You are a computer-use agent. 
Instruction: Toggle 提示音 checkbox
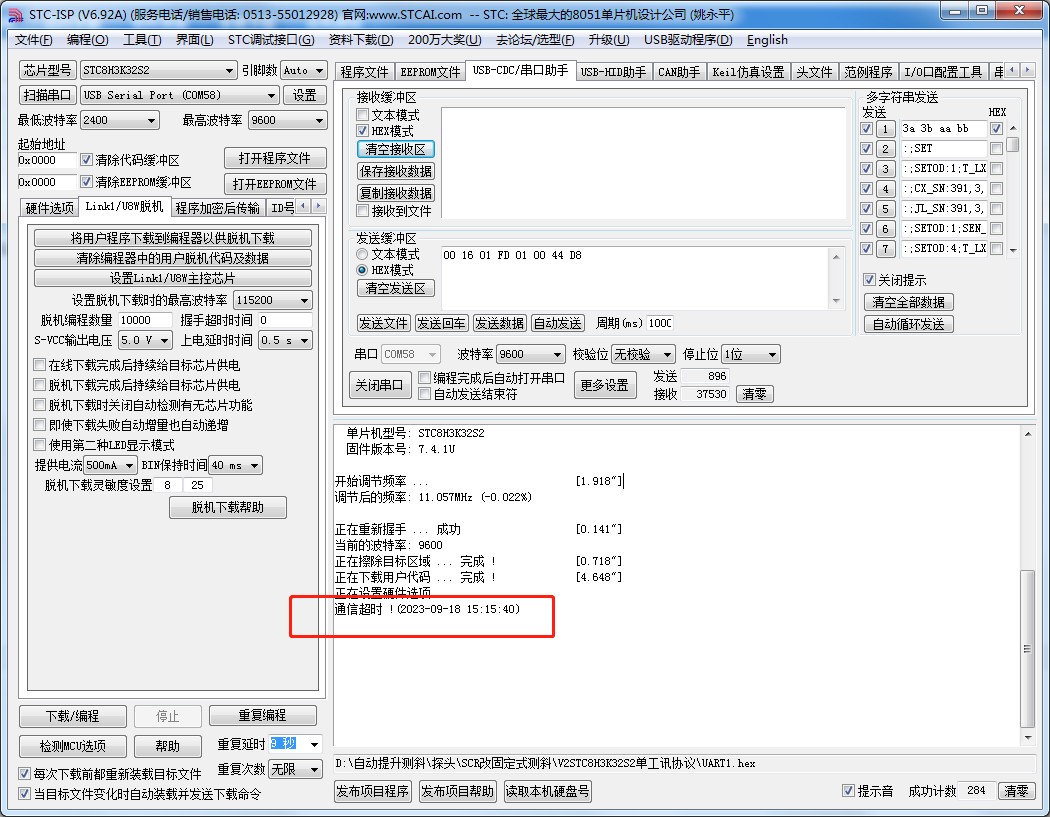pyautogui.click(x=848, y=790)
